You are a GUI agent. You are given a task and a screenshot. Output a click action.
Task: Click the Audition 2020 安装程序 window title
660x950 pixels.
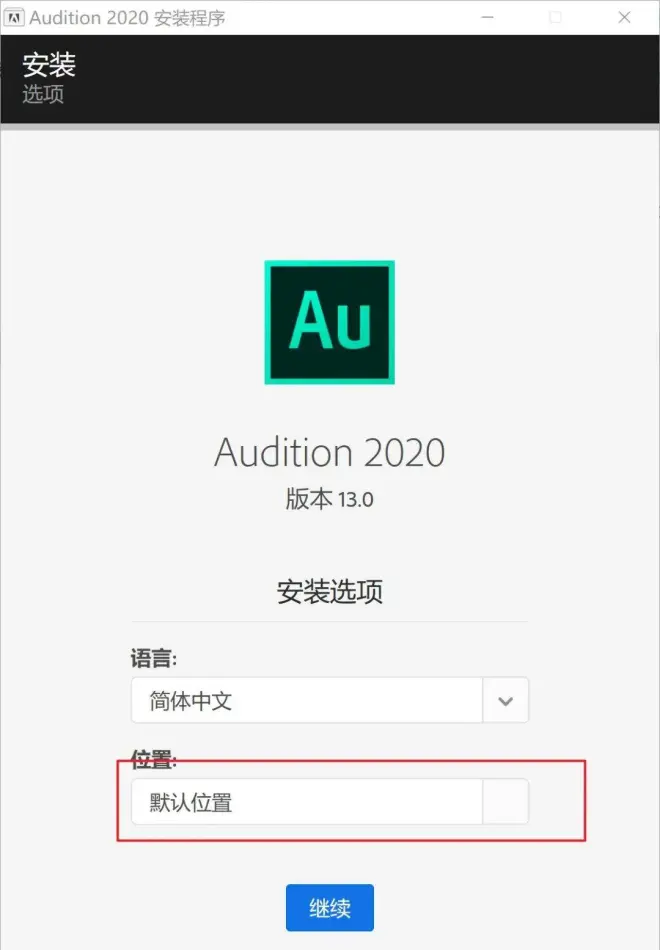coord(127,18)
